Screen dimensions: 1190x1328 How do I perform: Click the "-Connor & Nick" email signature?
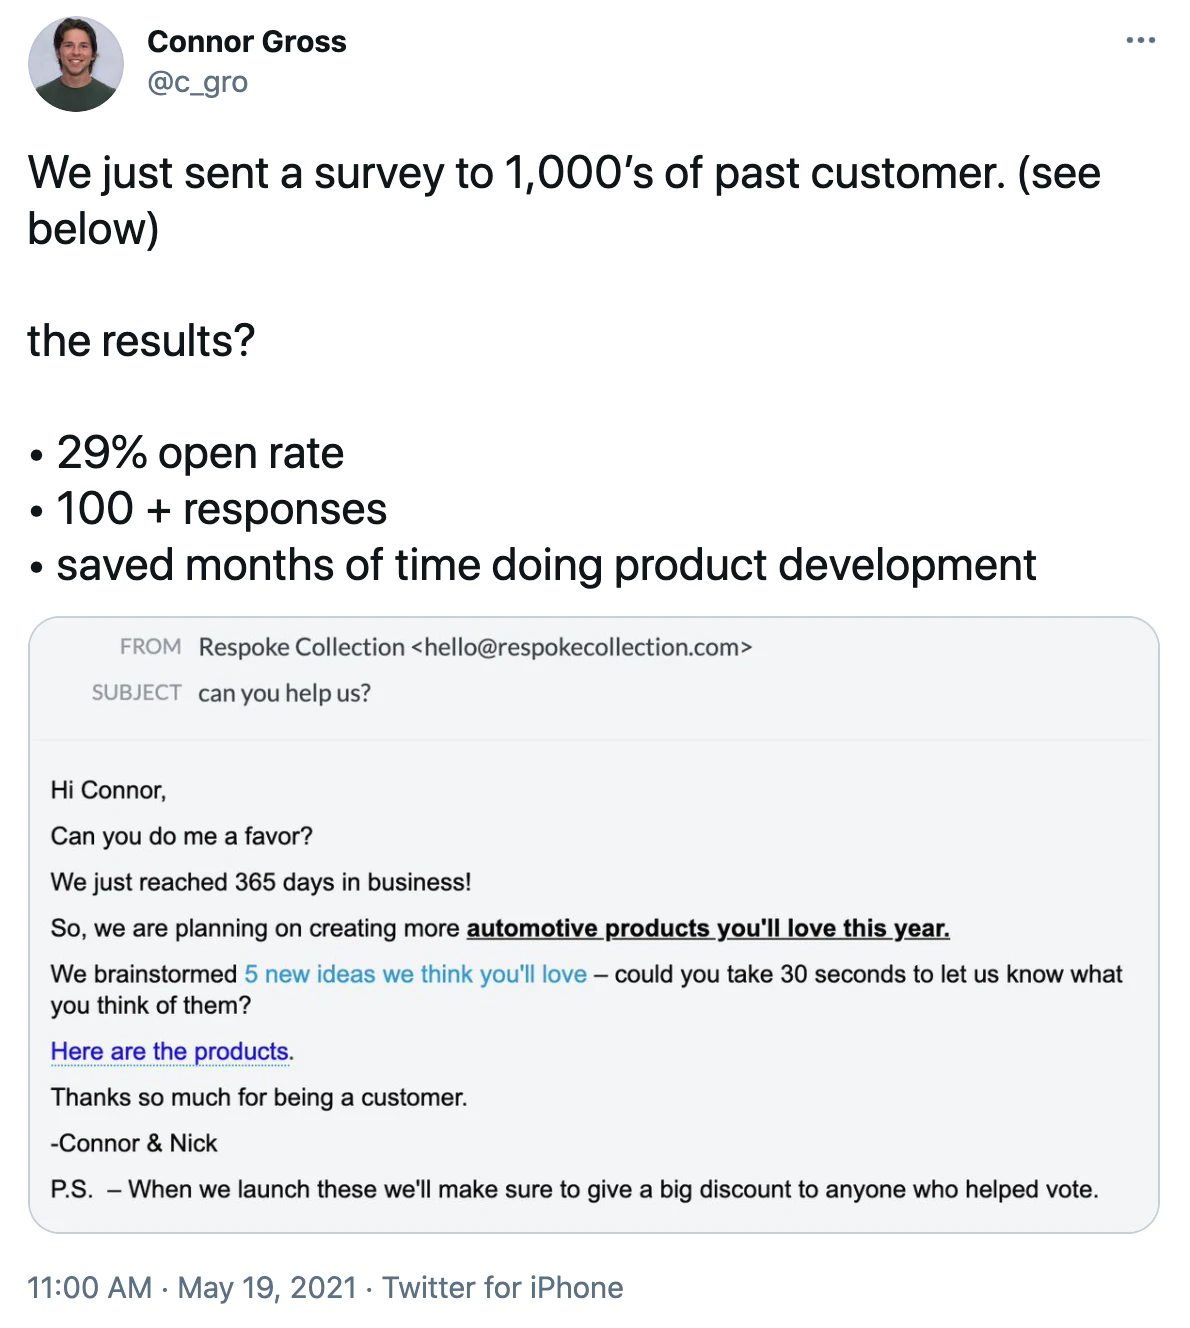pos(134,1143)
